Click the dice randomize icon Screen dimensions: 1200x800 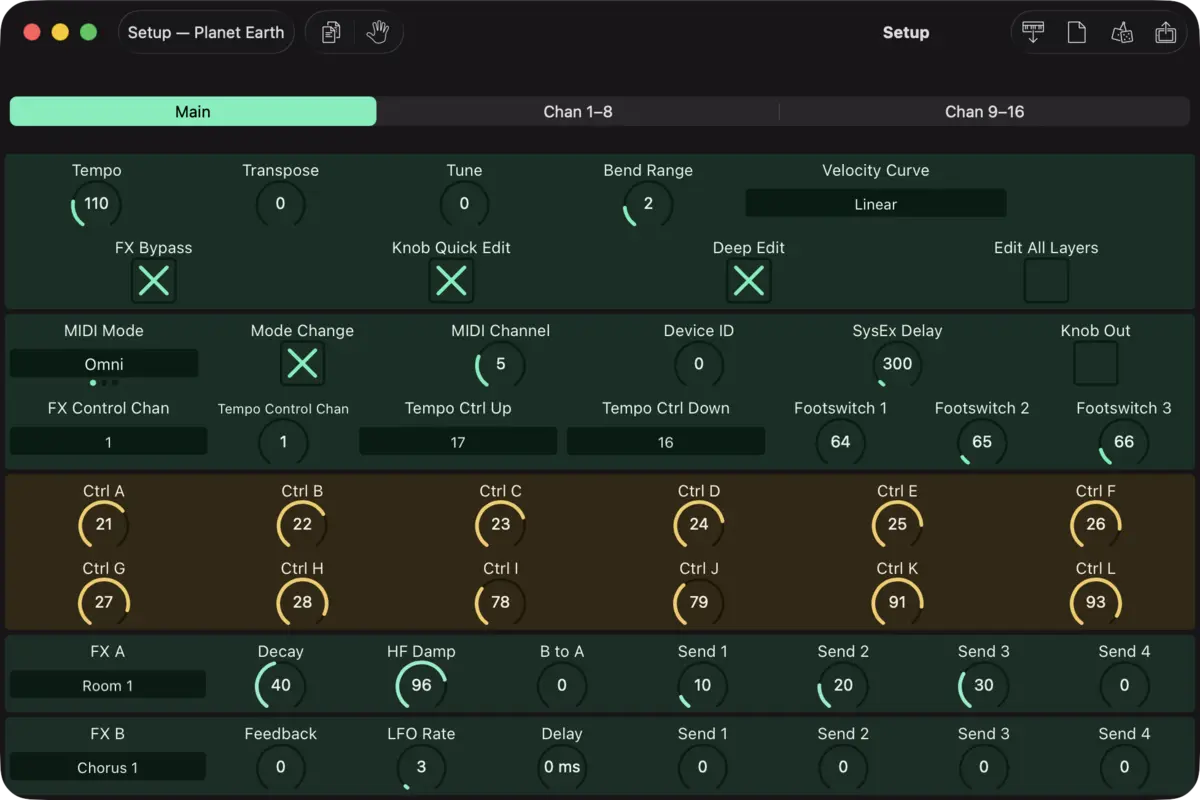pyautogui.click(x=1122, y=32)
